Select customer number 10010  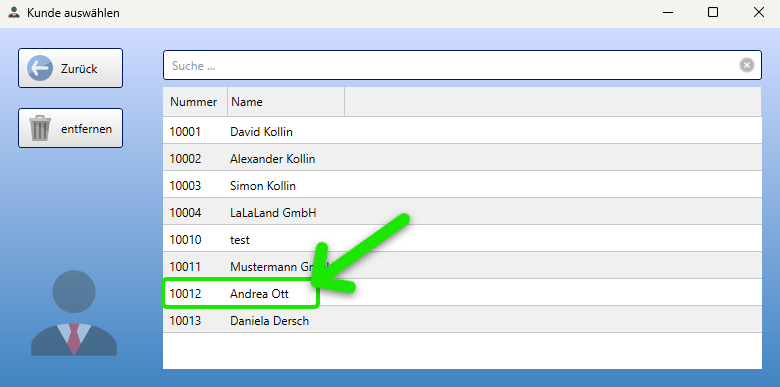185,240
